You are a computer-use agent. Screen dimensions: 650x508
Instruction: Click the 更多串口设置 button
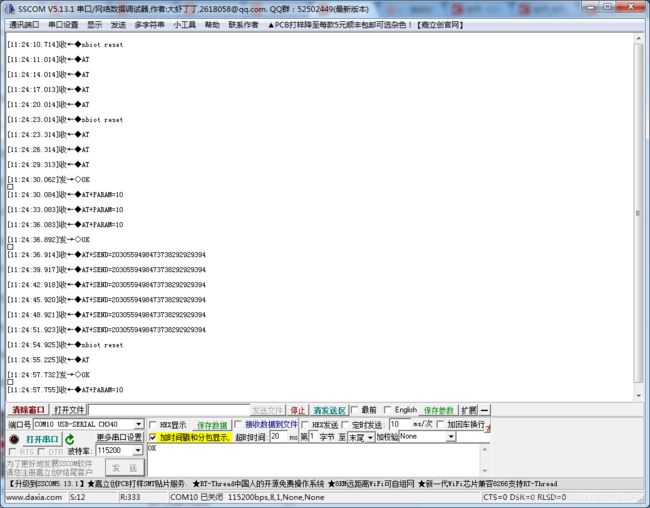tap(119, 438)
